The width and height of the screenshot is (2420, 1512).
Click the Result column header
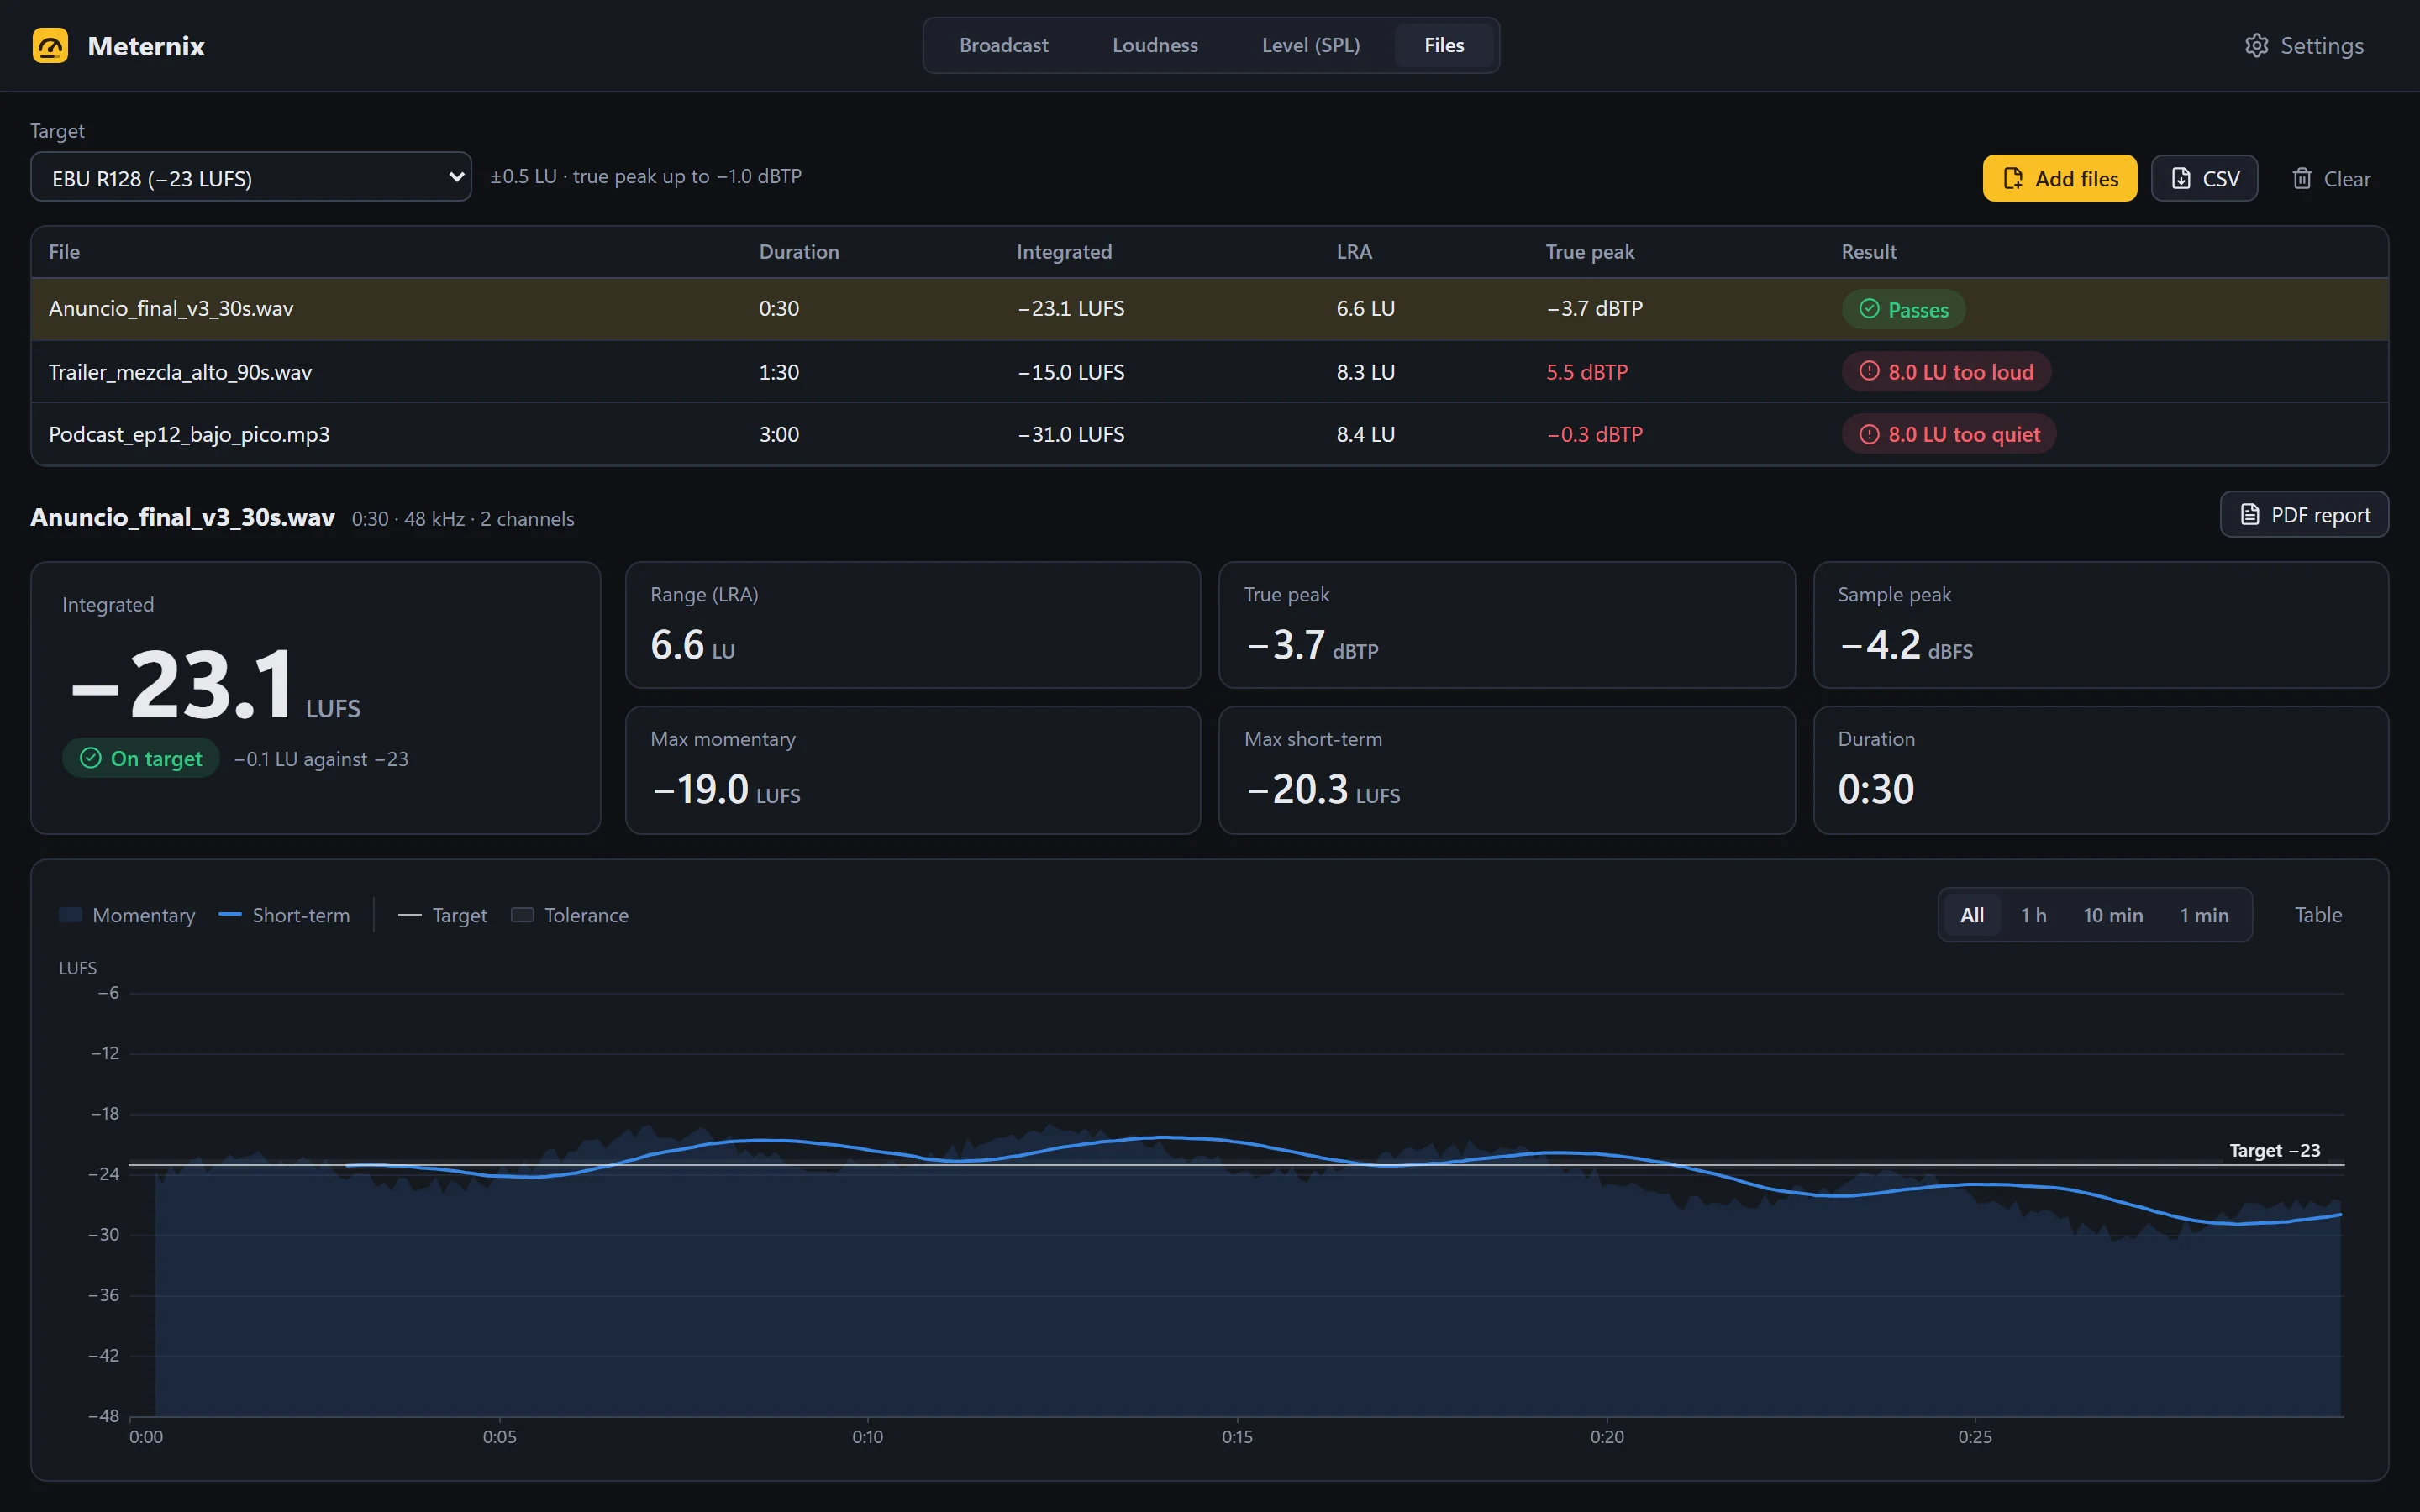1868,252
